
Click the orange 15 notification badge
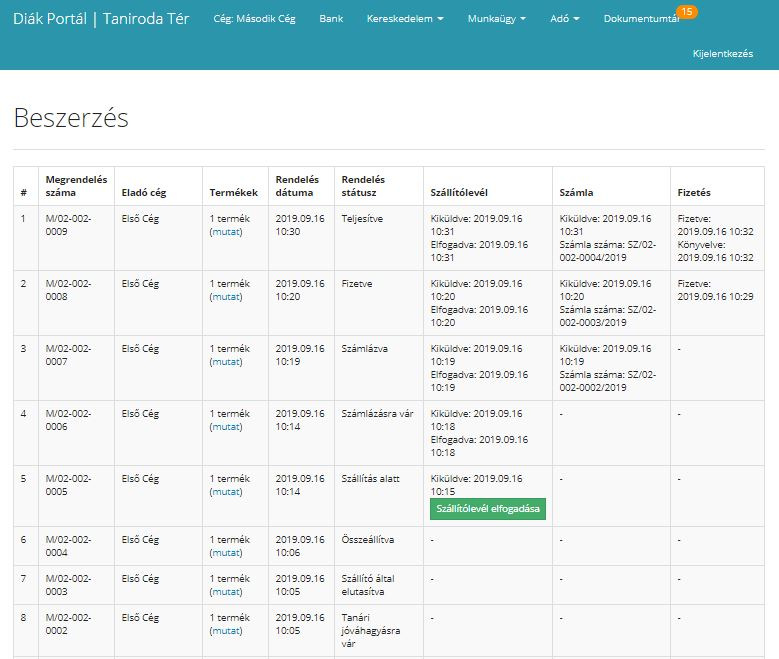click(x=687, y=11)
